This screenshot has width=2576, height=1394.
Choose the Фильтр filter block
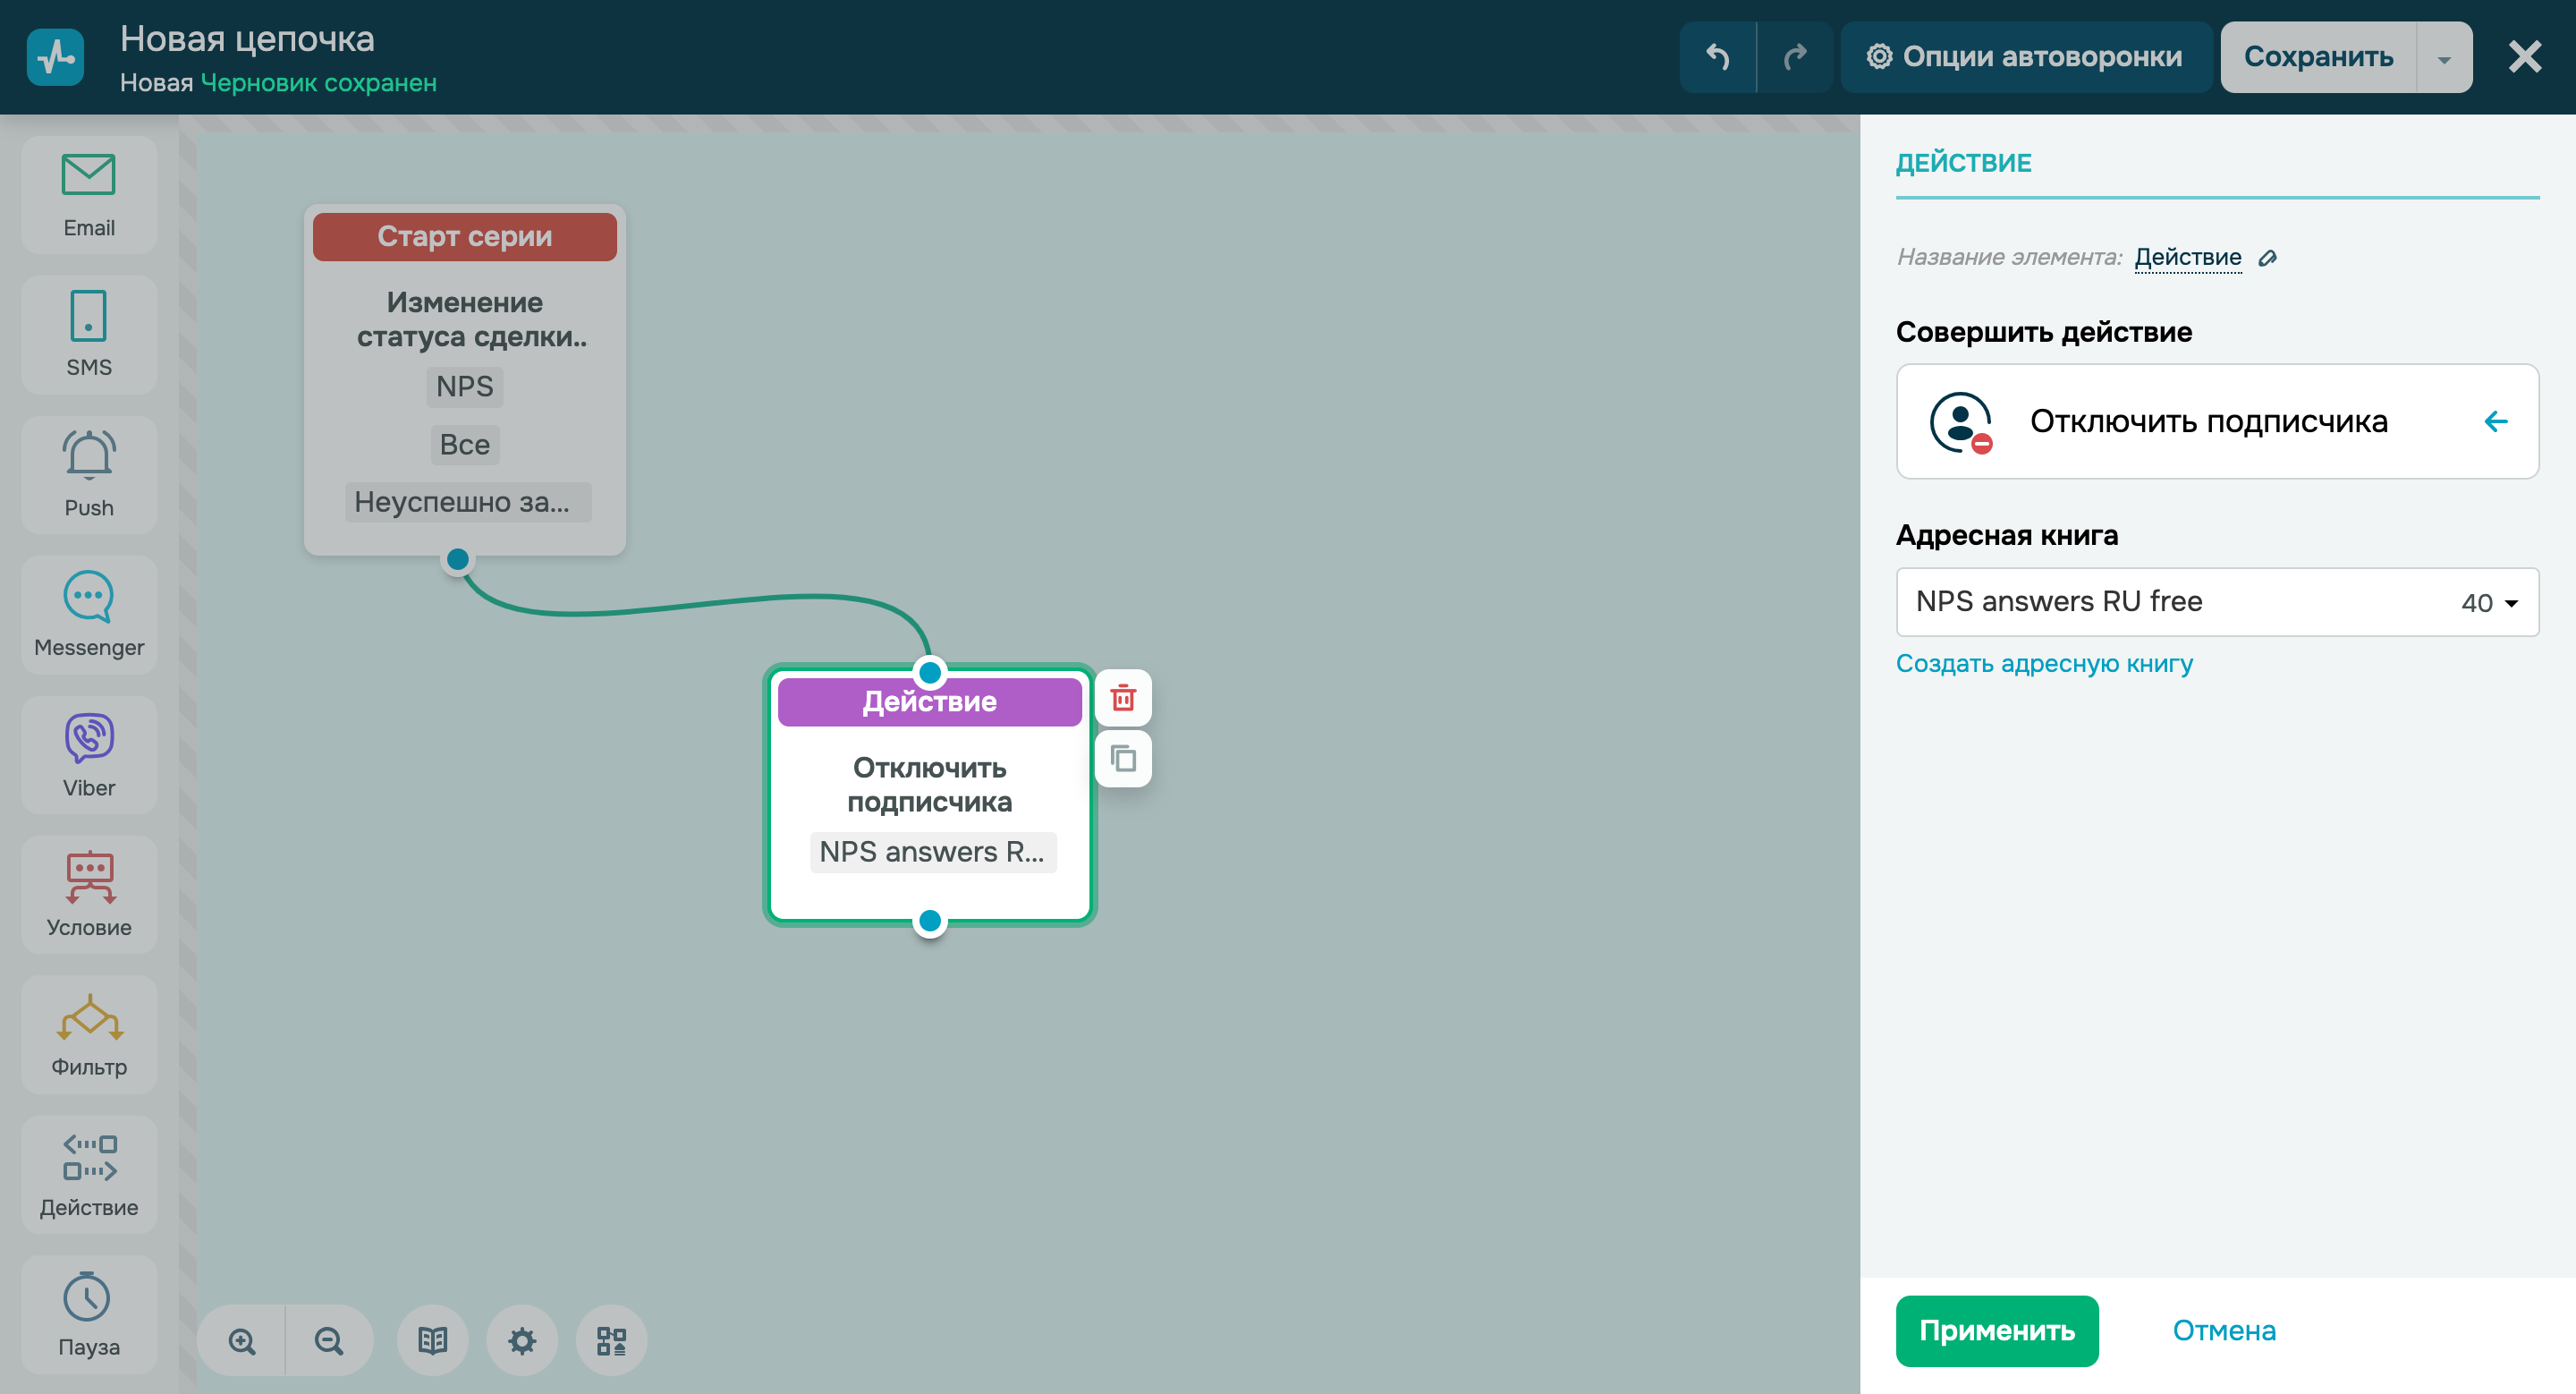coord(89,1034)
